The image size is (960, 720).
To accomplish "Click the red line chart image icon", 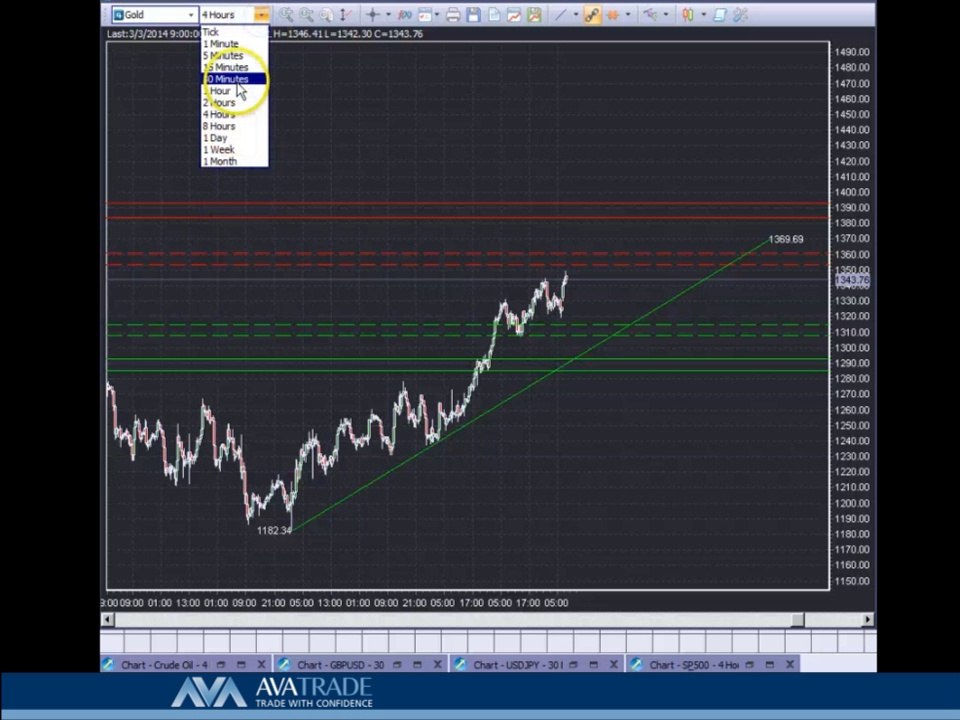I will pyautogui.click(x=514, y=15).
